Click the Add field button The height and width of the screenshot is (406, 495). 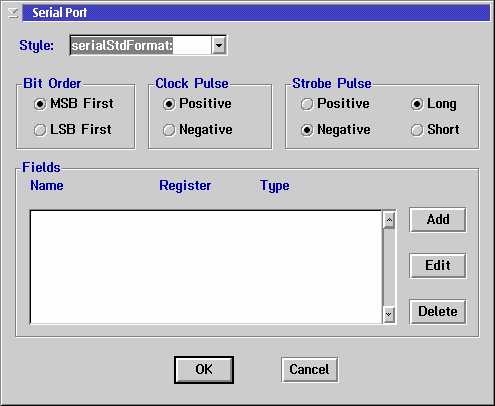click(438, 220)
